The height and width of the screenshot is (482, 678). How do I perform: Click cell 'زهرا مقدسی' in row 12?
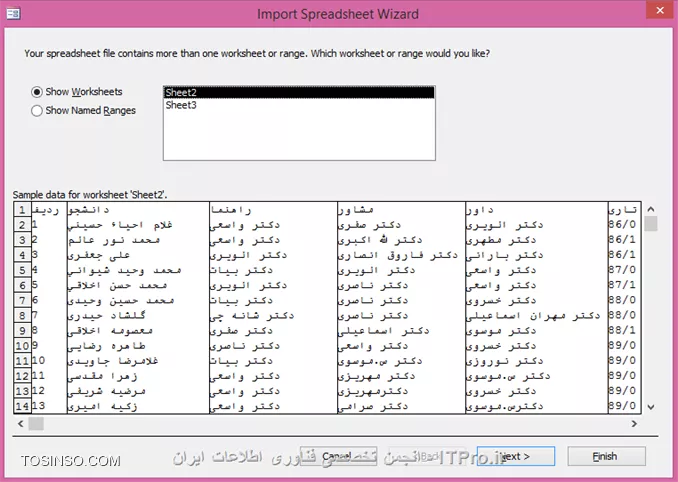(138, 376)
